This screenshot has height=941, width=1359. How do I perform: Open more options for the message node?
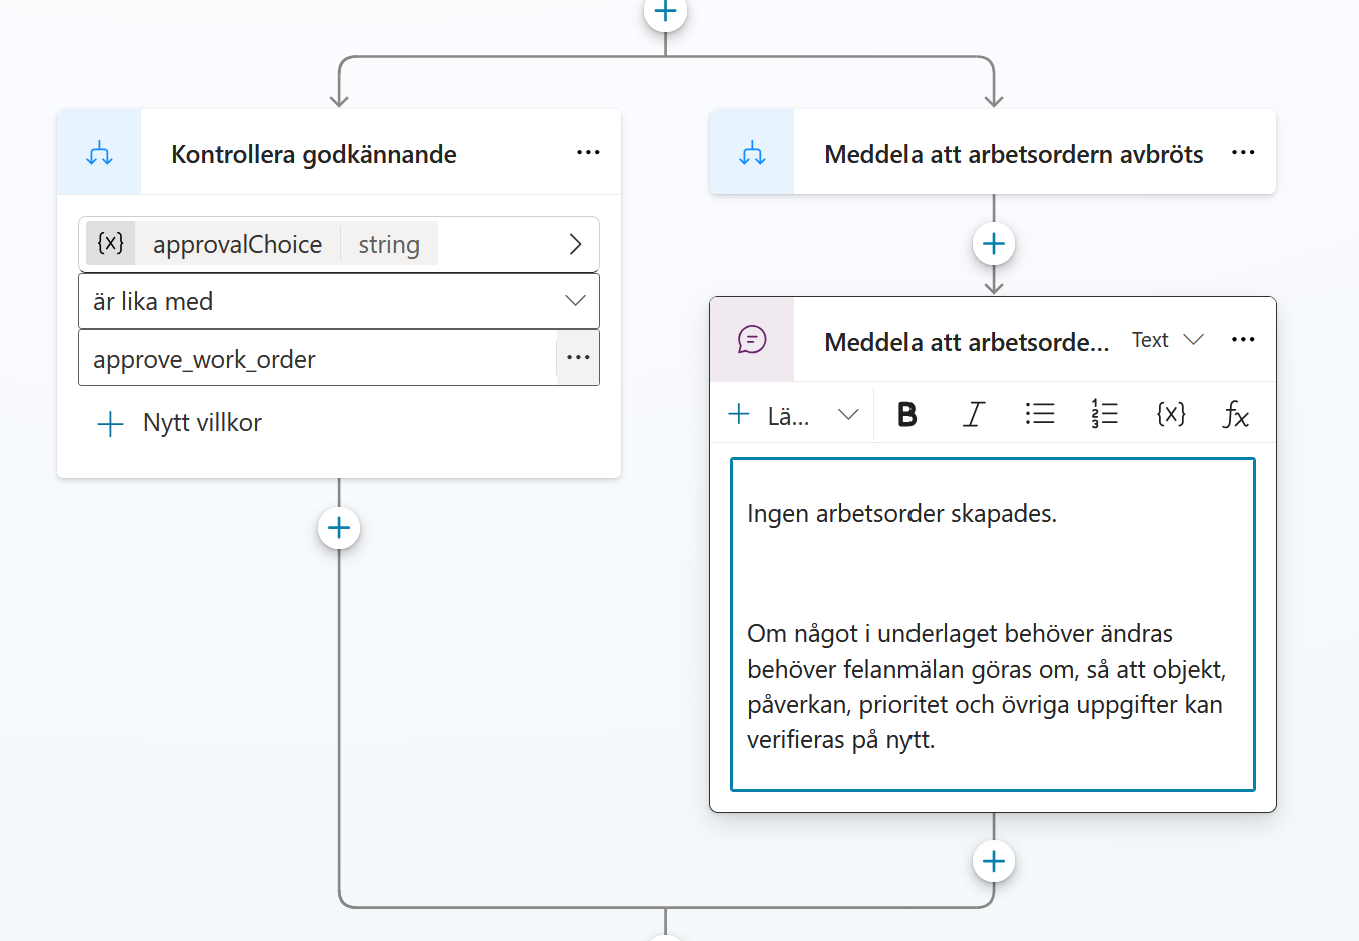coord(1243,340)
